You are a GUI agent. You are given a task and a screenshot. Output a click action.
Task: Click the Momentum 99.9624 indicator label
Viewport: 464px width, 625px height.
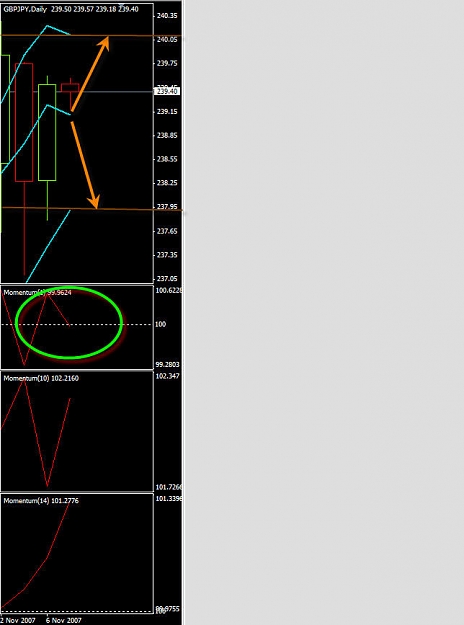pyautogui.click(x=37, y=293)
